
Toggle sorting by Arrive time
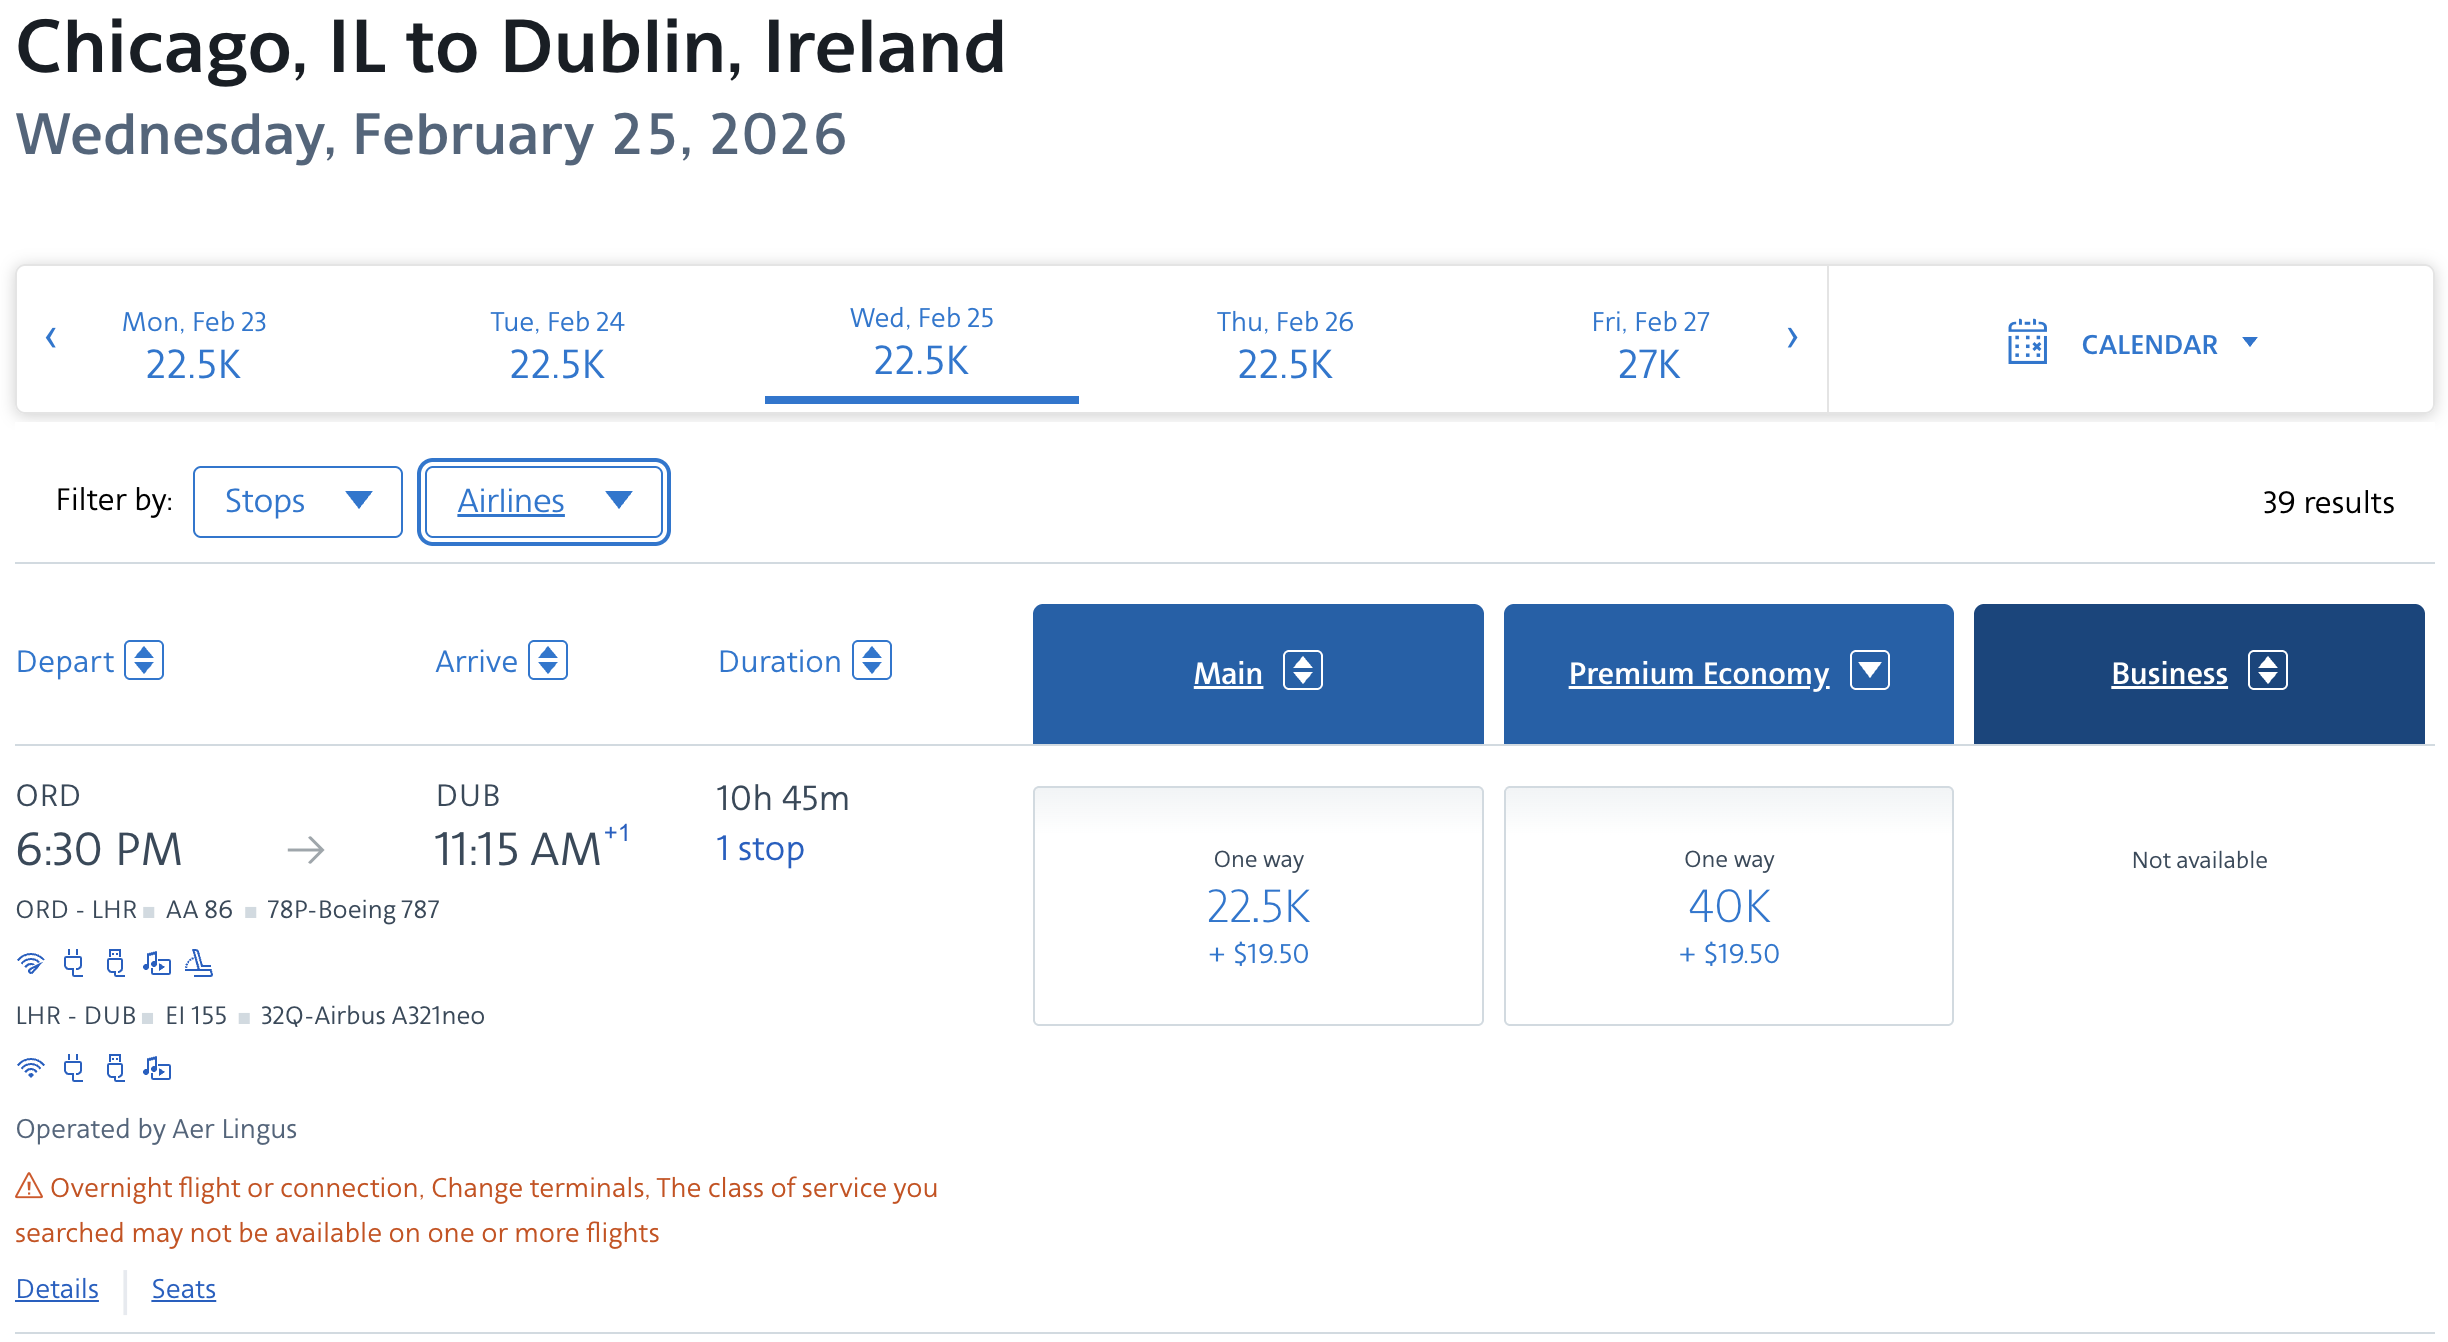[x=549, y=660]
